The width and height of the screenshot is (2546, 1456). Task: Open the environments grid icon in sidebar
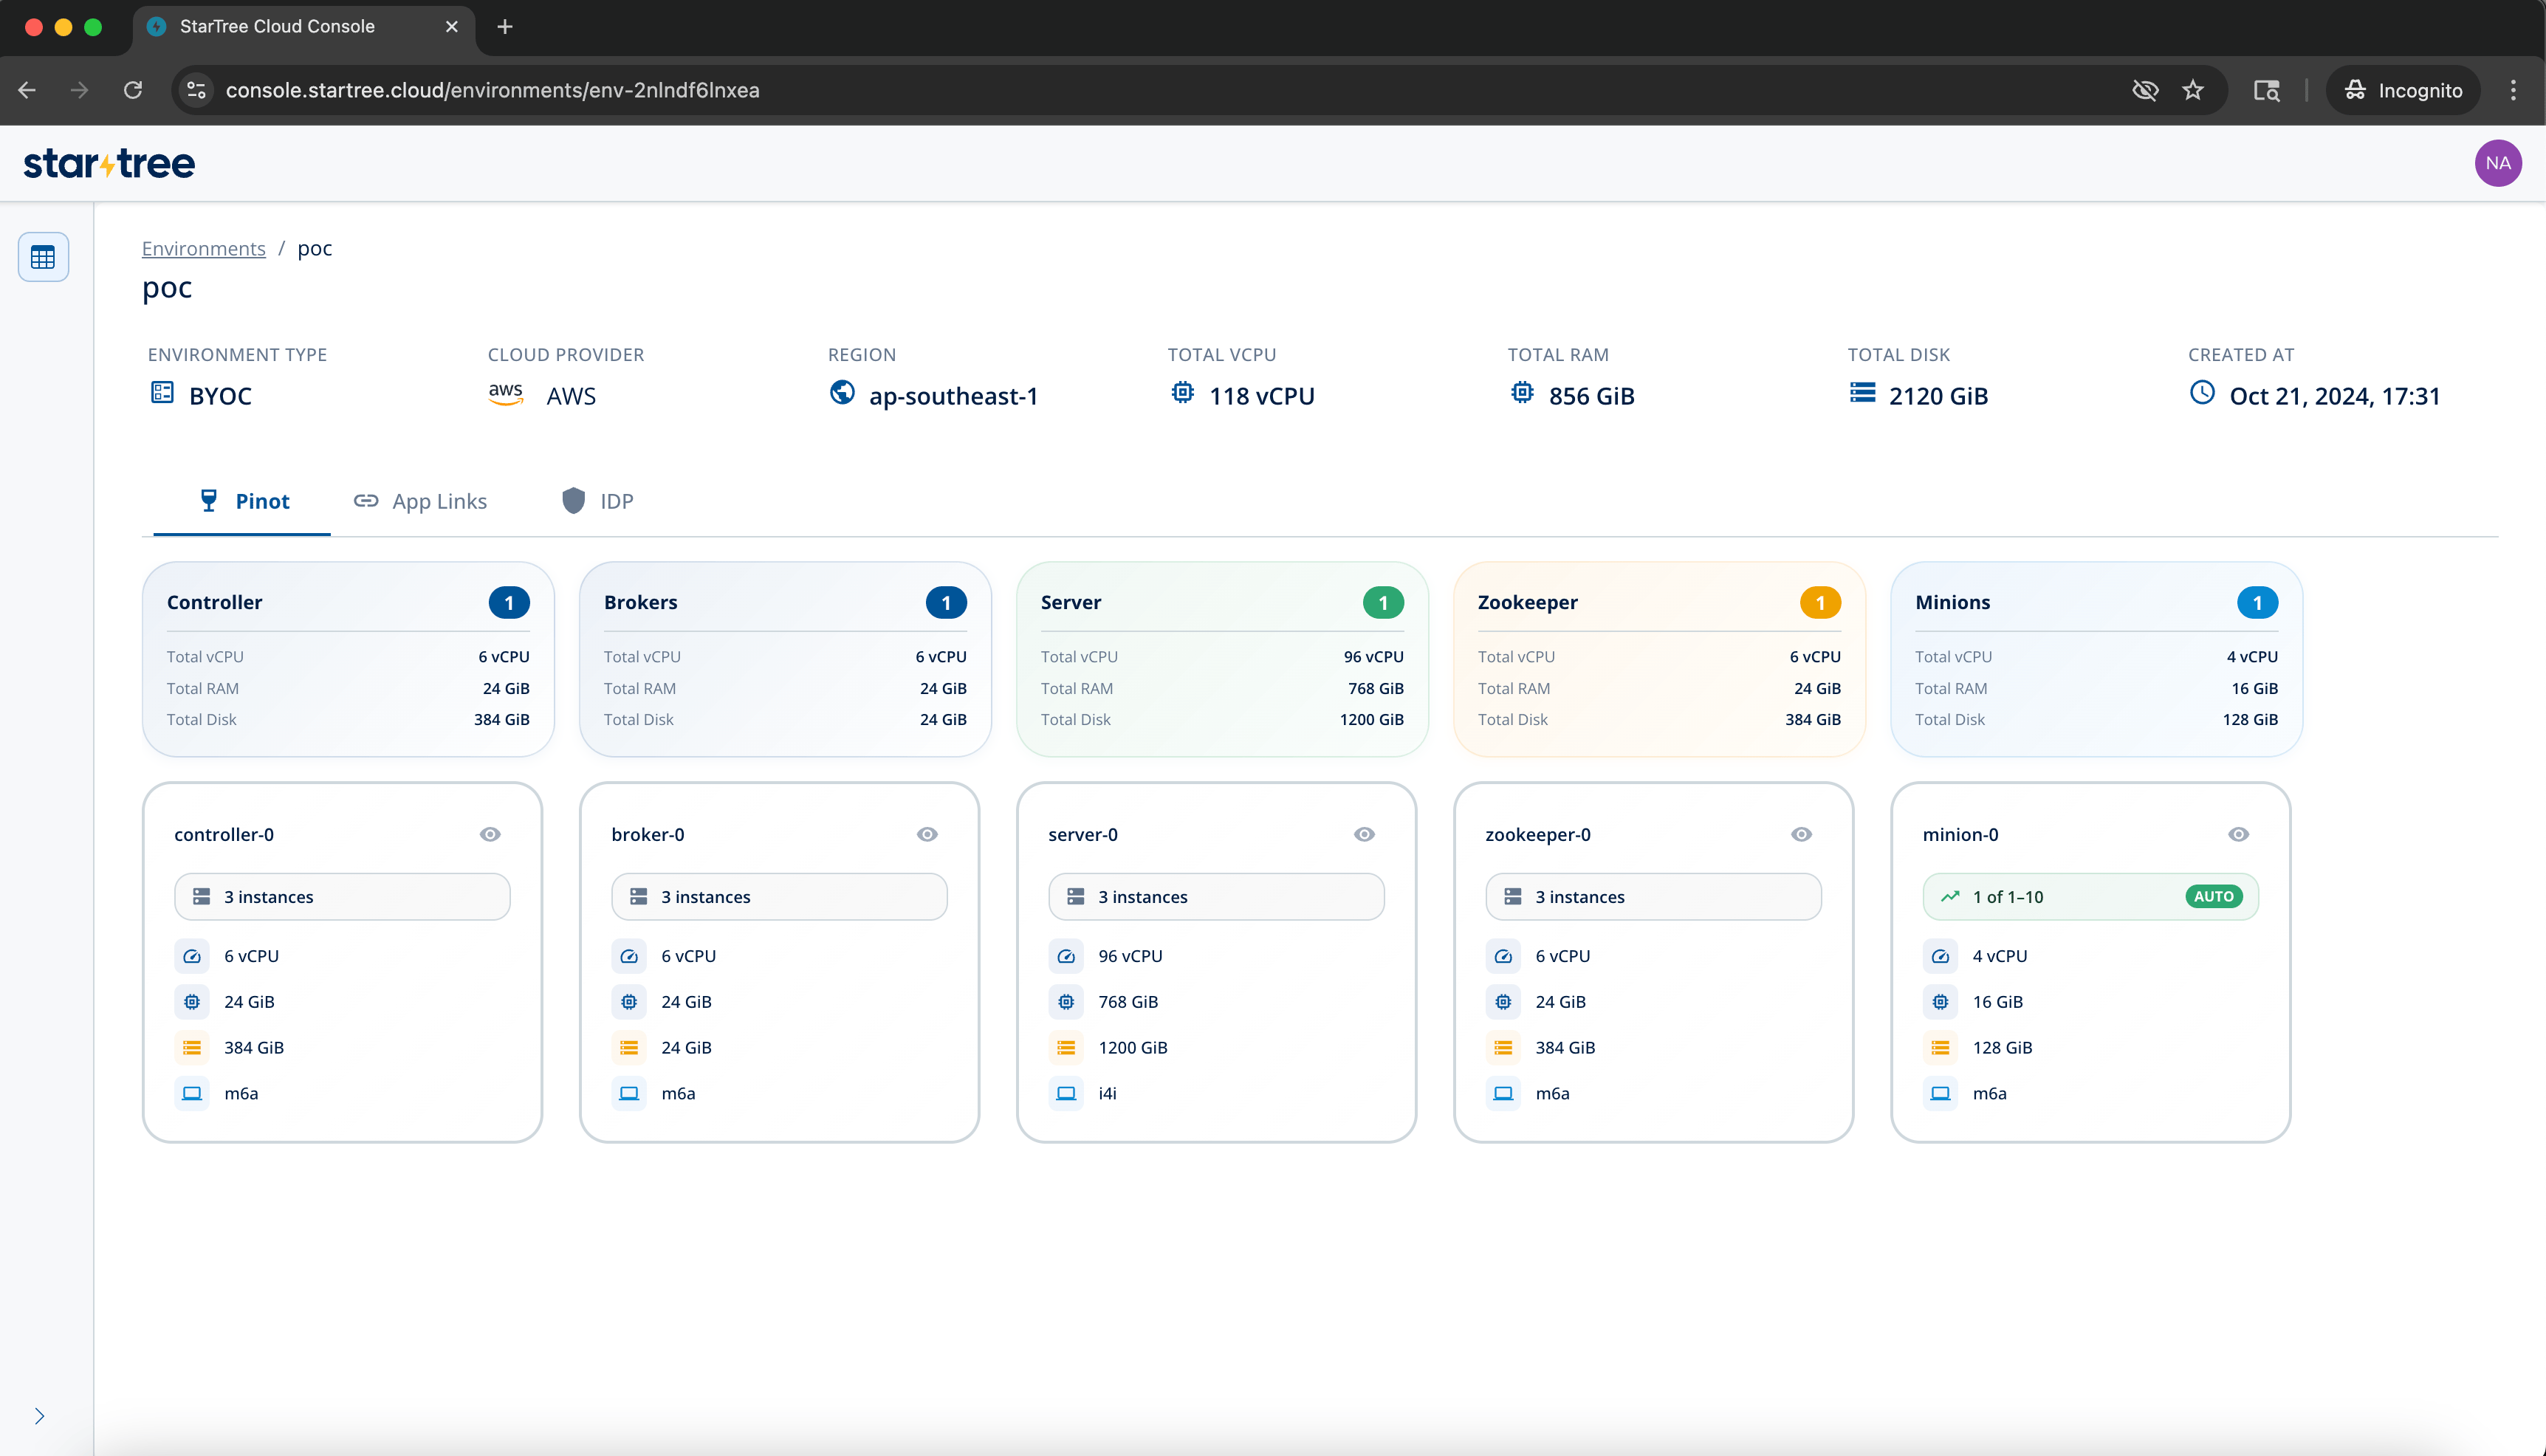[43, 257]
